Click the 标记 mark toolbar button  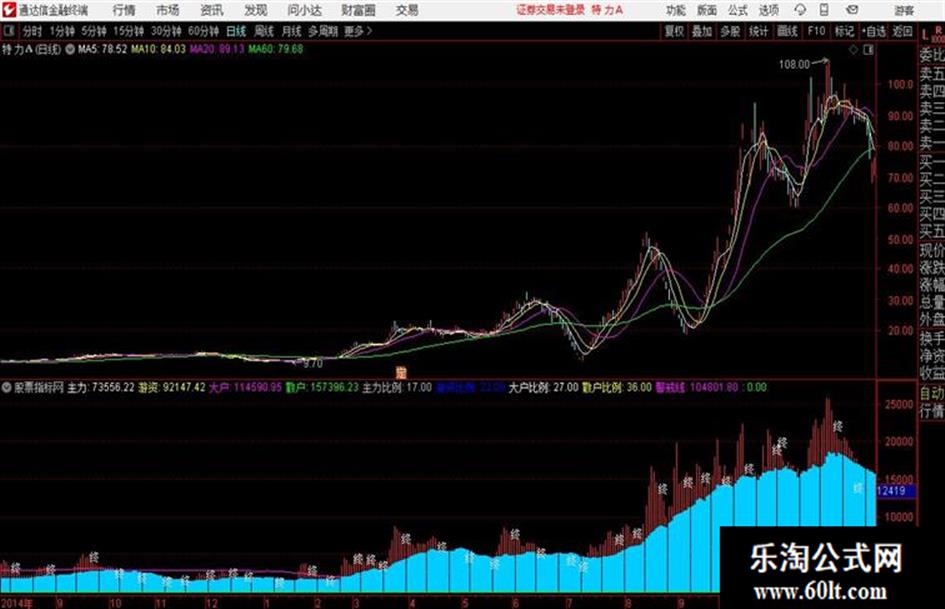click(x=844, y=31)
